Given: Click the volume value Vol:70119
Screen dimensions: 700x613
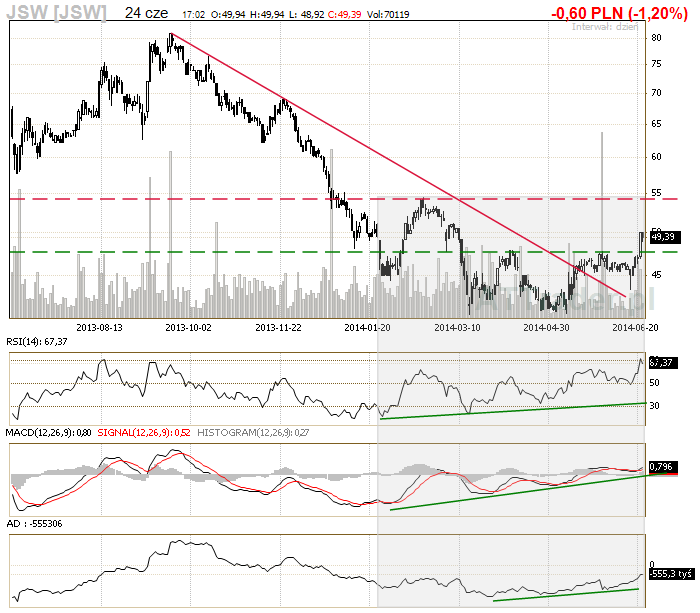Looking at the screenshot, I should click(388, 15).
